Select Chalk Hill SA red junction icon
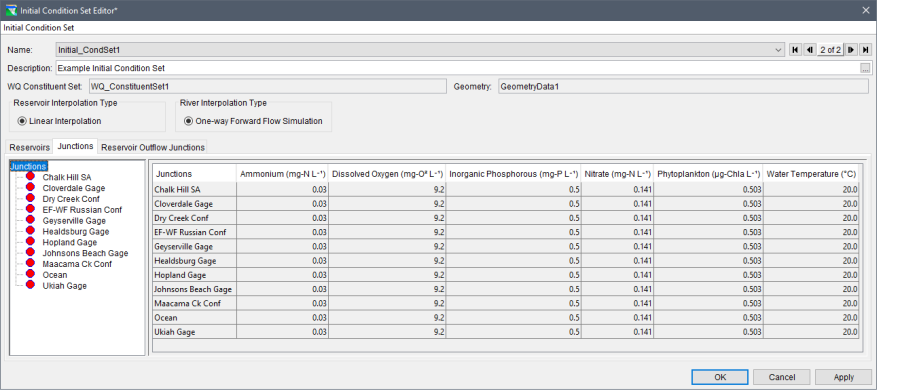 30,177
